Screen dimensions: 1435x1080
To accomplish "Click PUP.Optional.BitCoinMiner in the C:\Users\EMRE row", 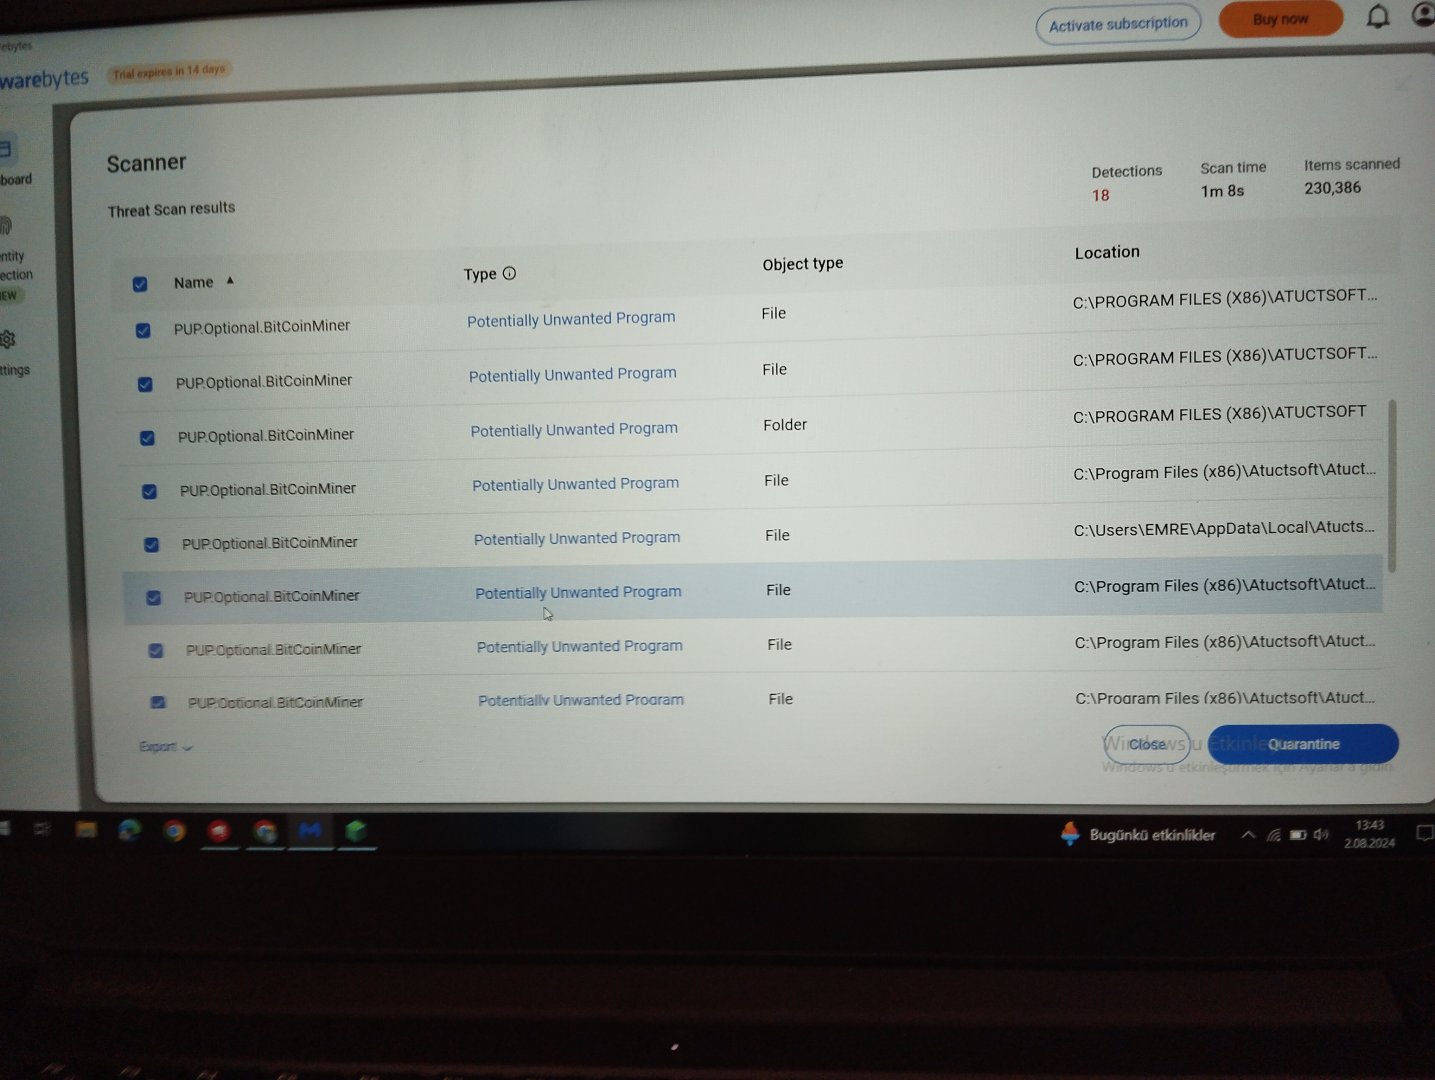I will (x=270, y=543).
